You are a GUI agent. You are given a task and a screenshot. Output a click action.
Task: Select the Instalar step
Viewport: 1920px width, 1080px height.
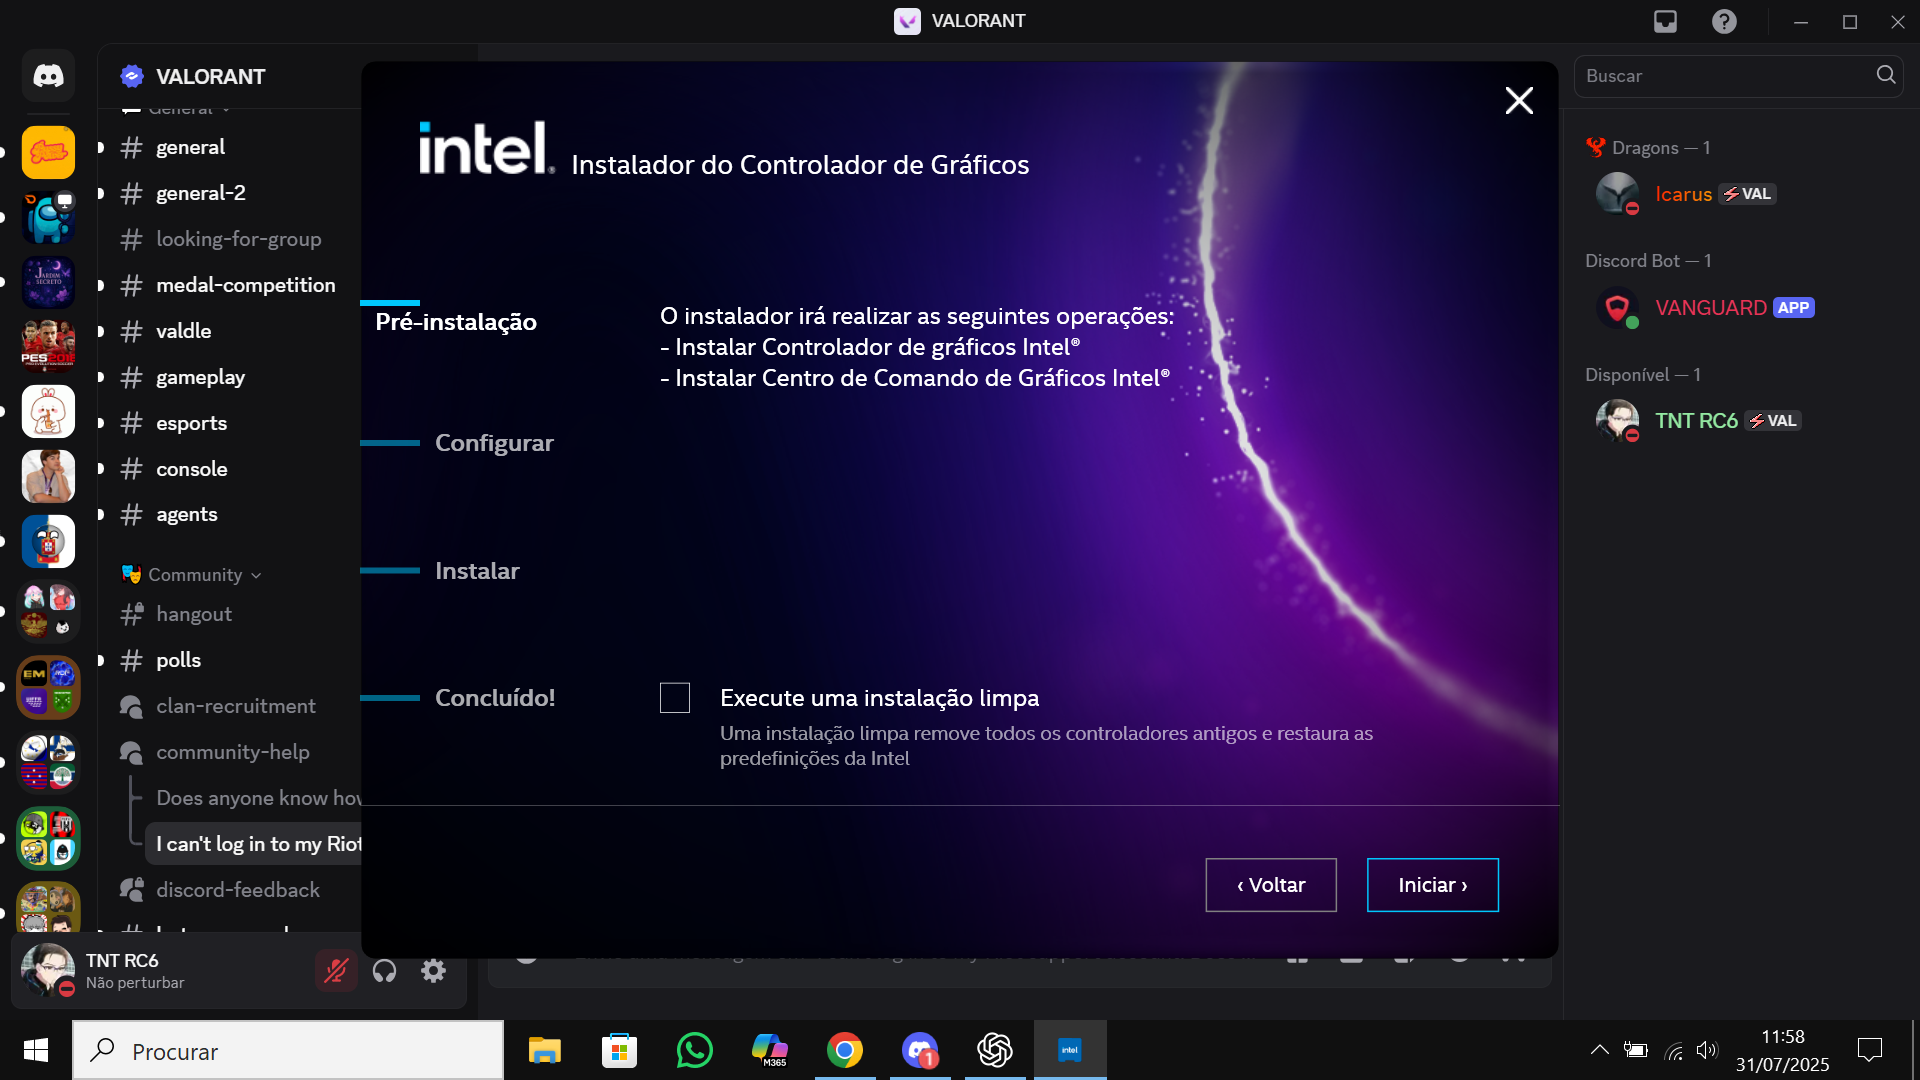coord(477,571)
